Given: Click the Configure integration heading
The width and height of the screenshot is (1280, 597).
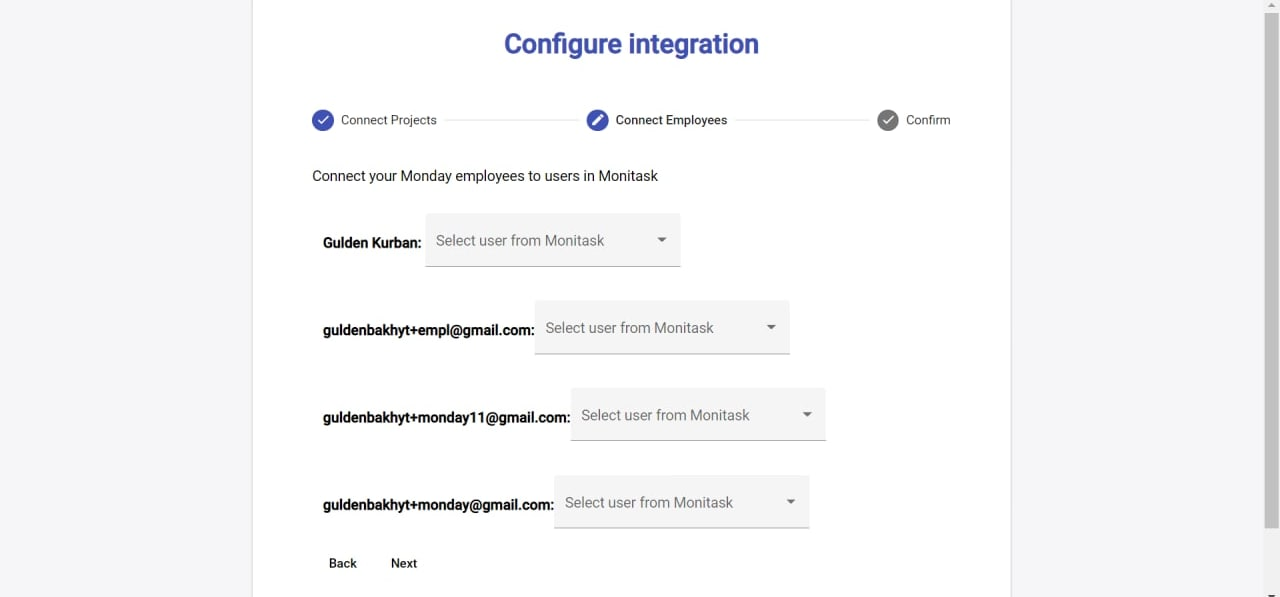Looking at the screenshot, I should (631, 44).
